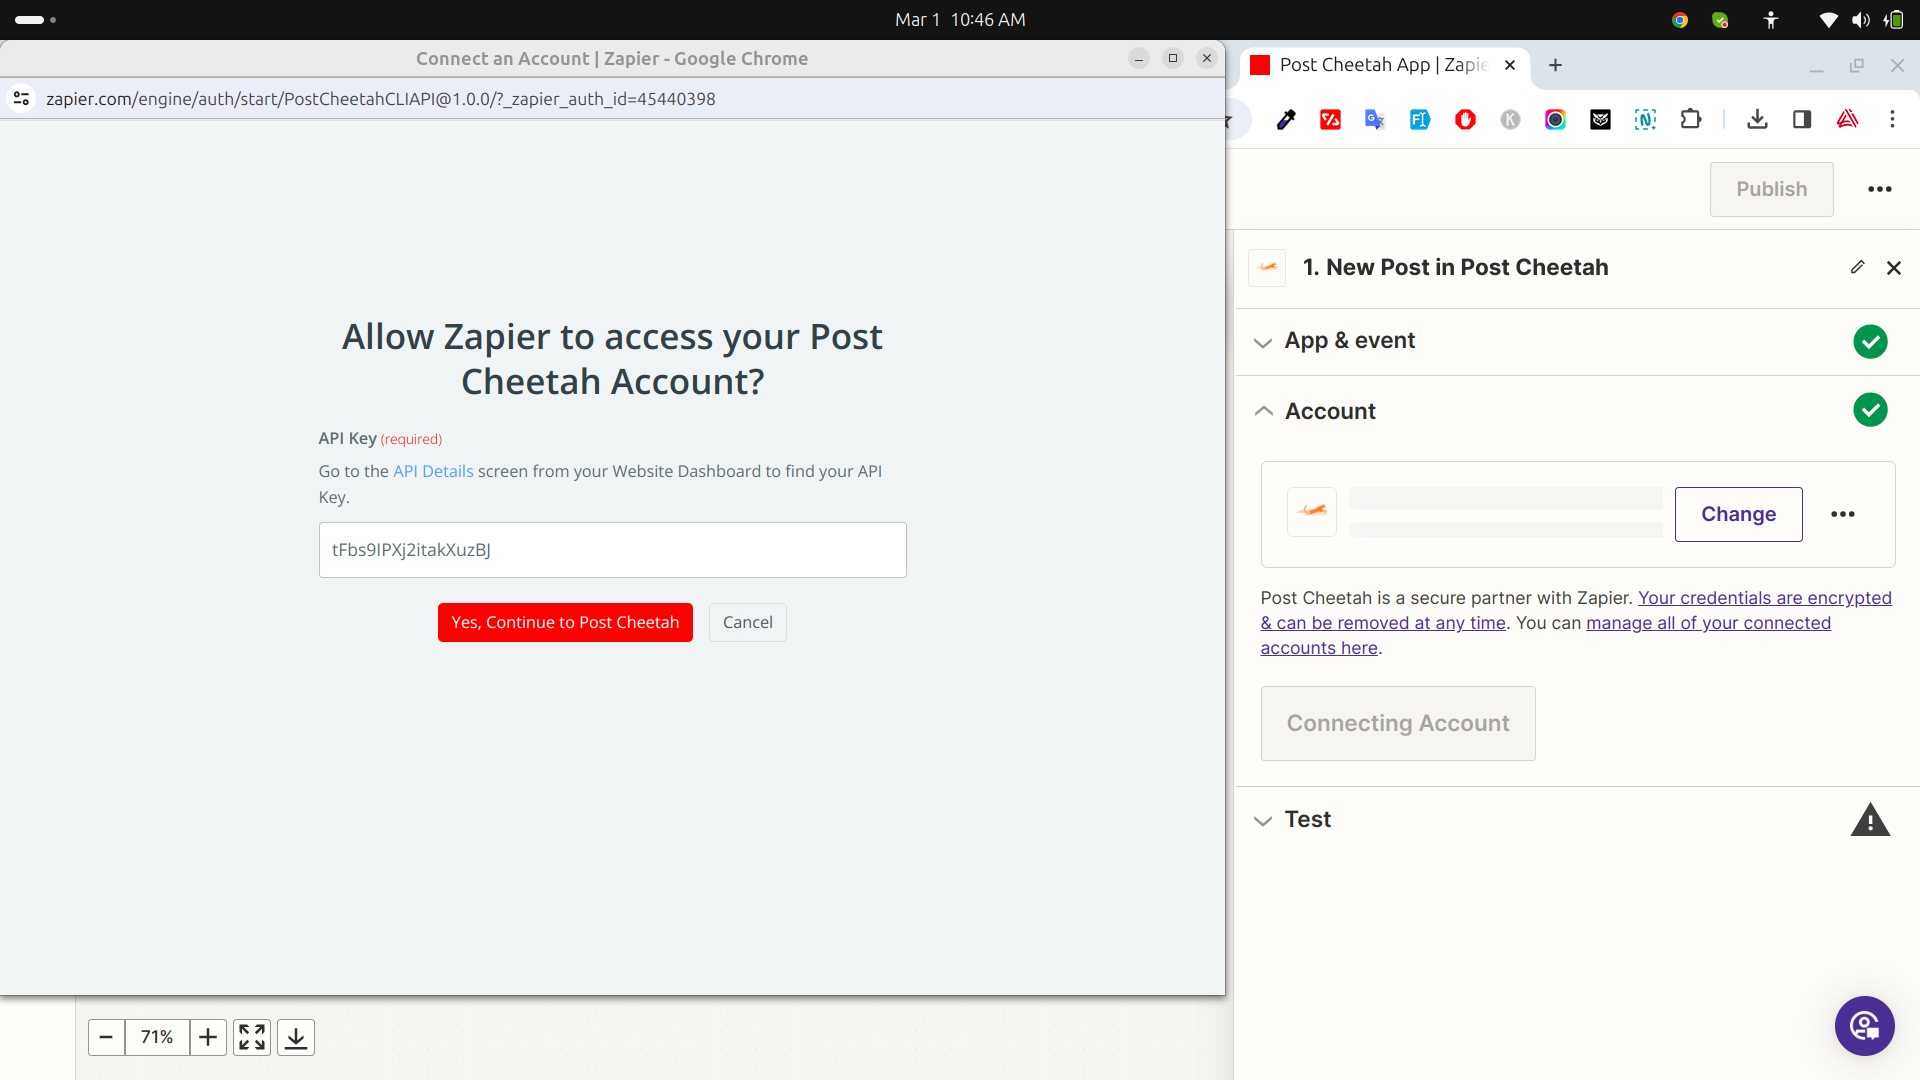Click the Chrome icon in system tray

coord(1680,20)
